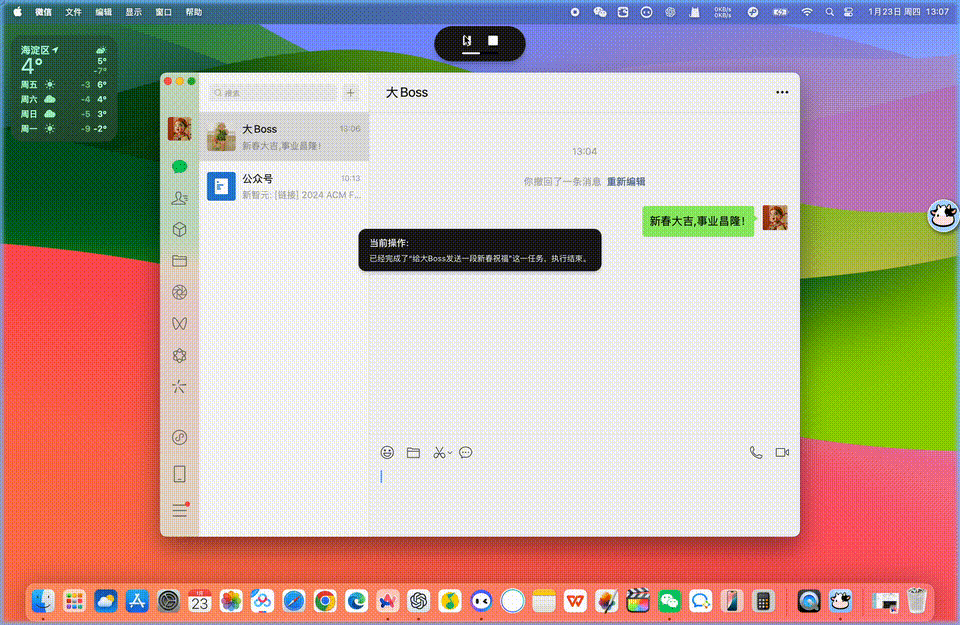Open the three-dot chat info menu
This screenshot has height=625, width=960.
click(782, 93)
